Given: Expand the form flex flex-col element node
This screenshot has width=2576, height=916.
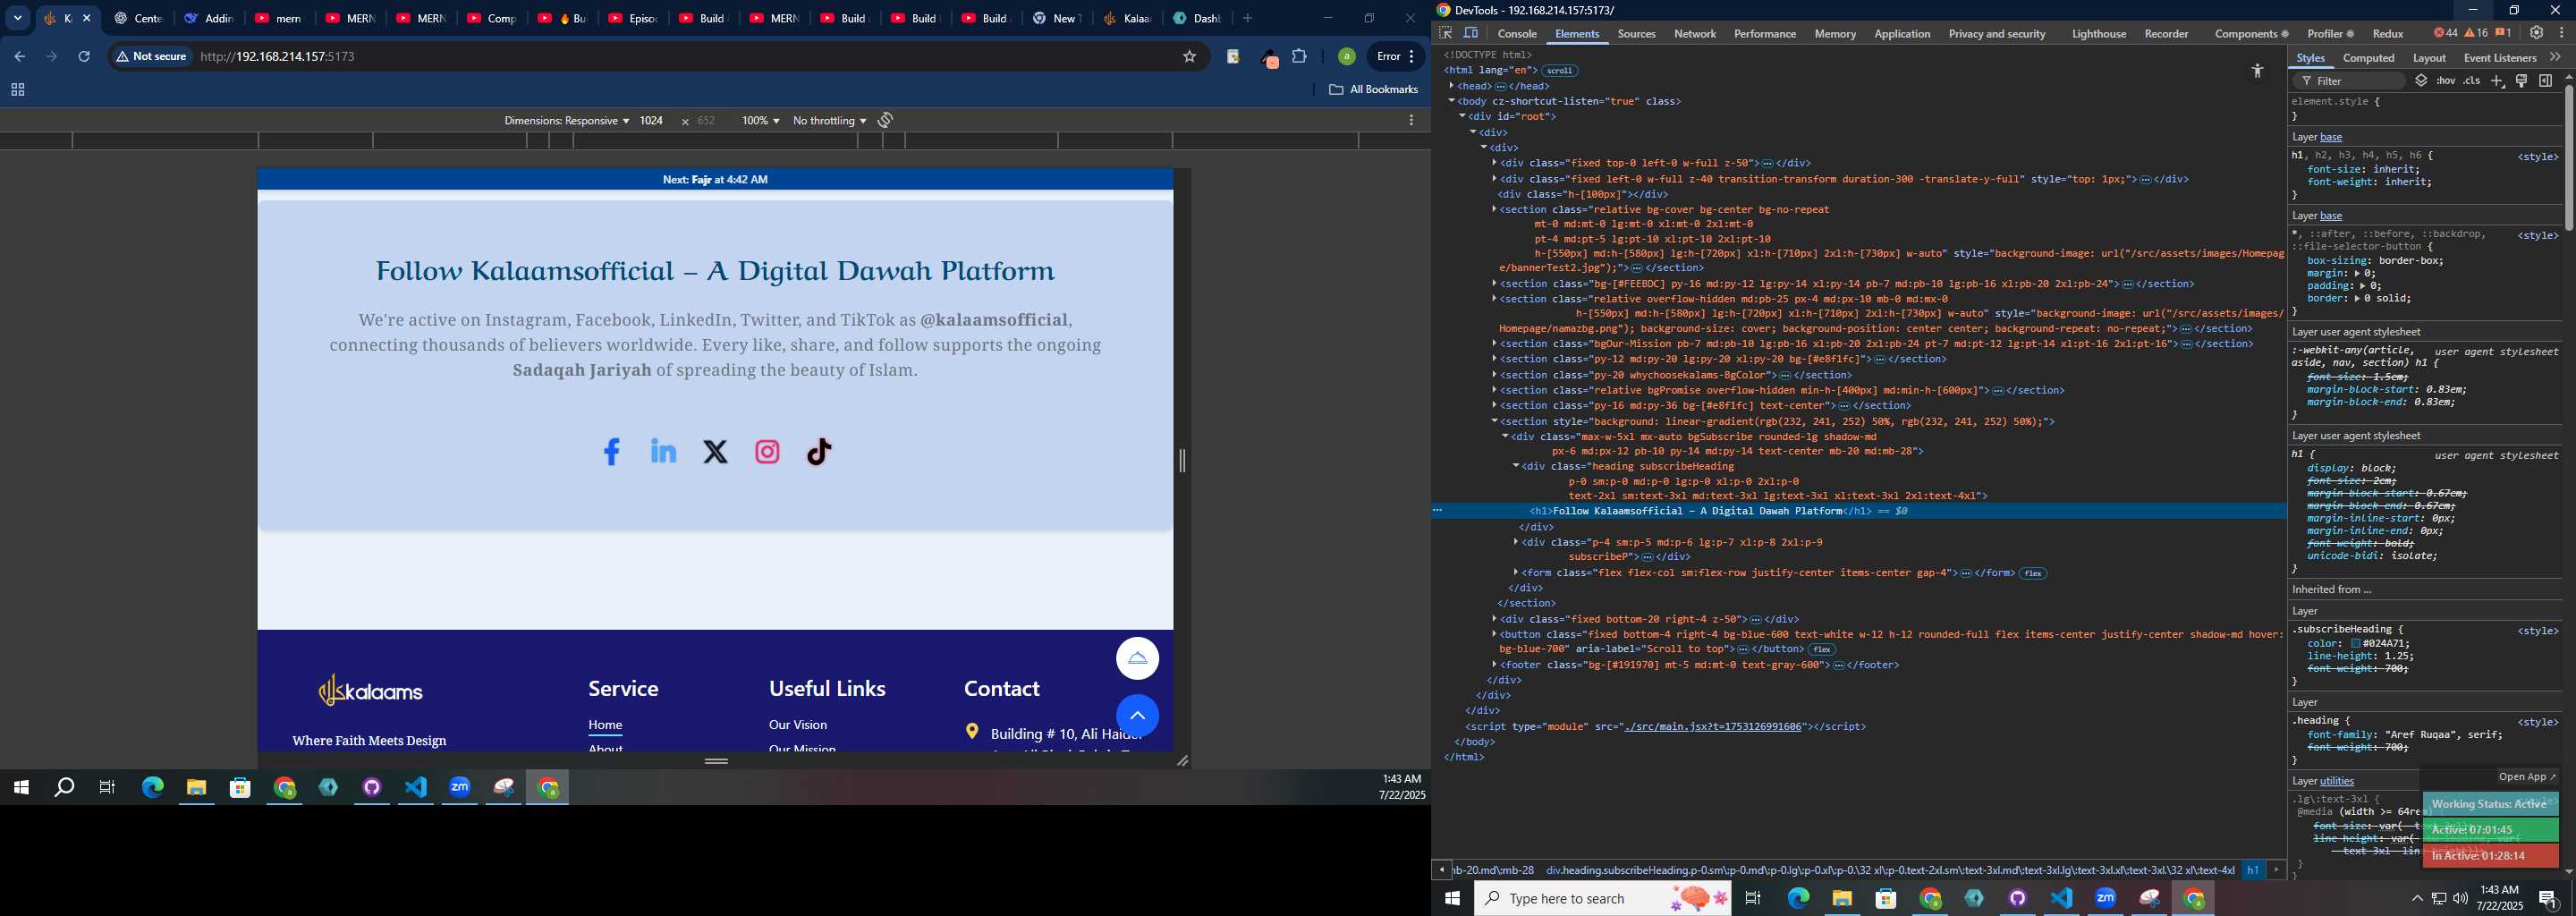Looking at the screenshot, I should click(1516, 573).
